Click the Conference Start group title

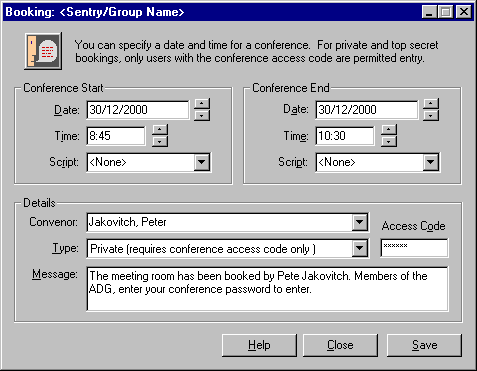click(x=63, y=88)
